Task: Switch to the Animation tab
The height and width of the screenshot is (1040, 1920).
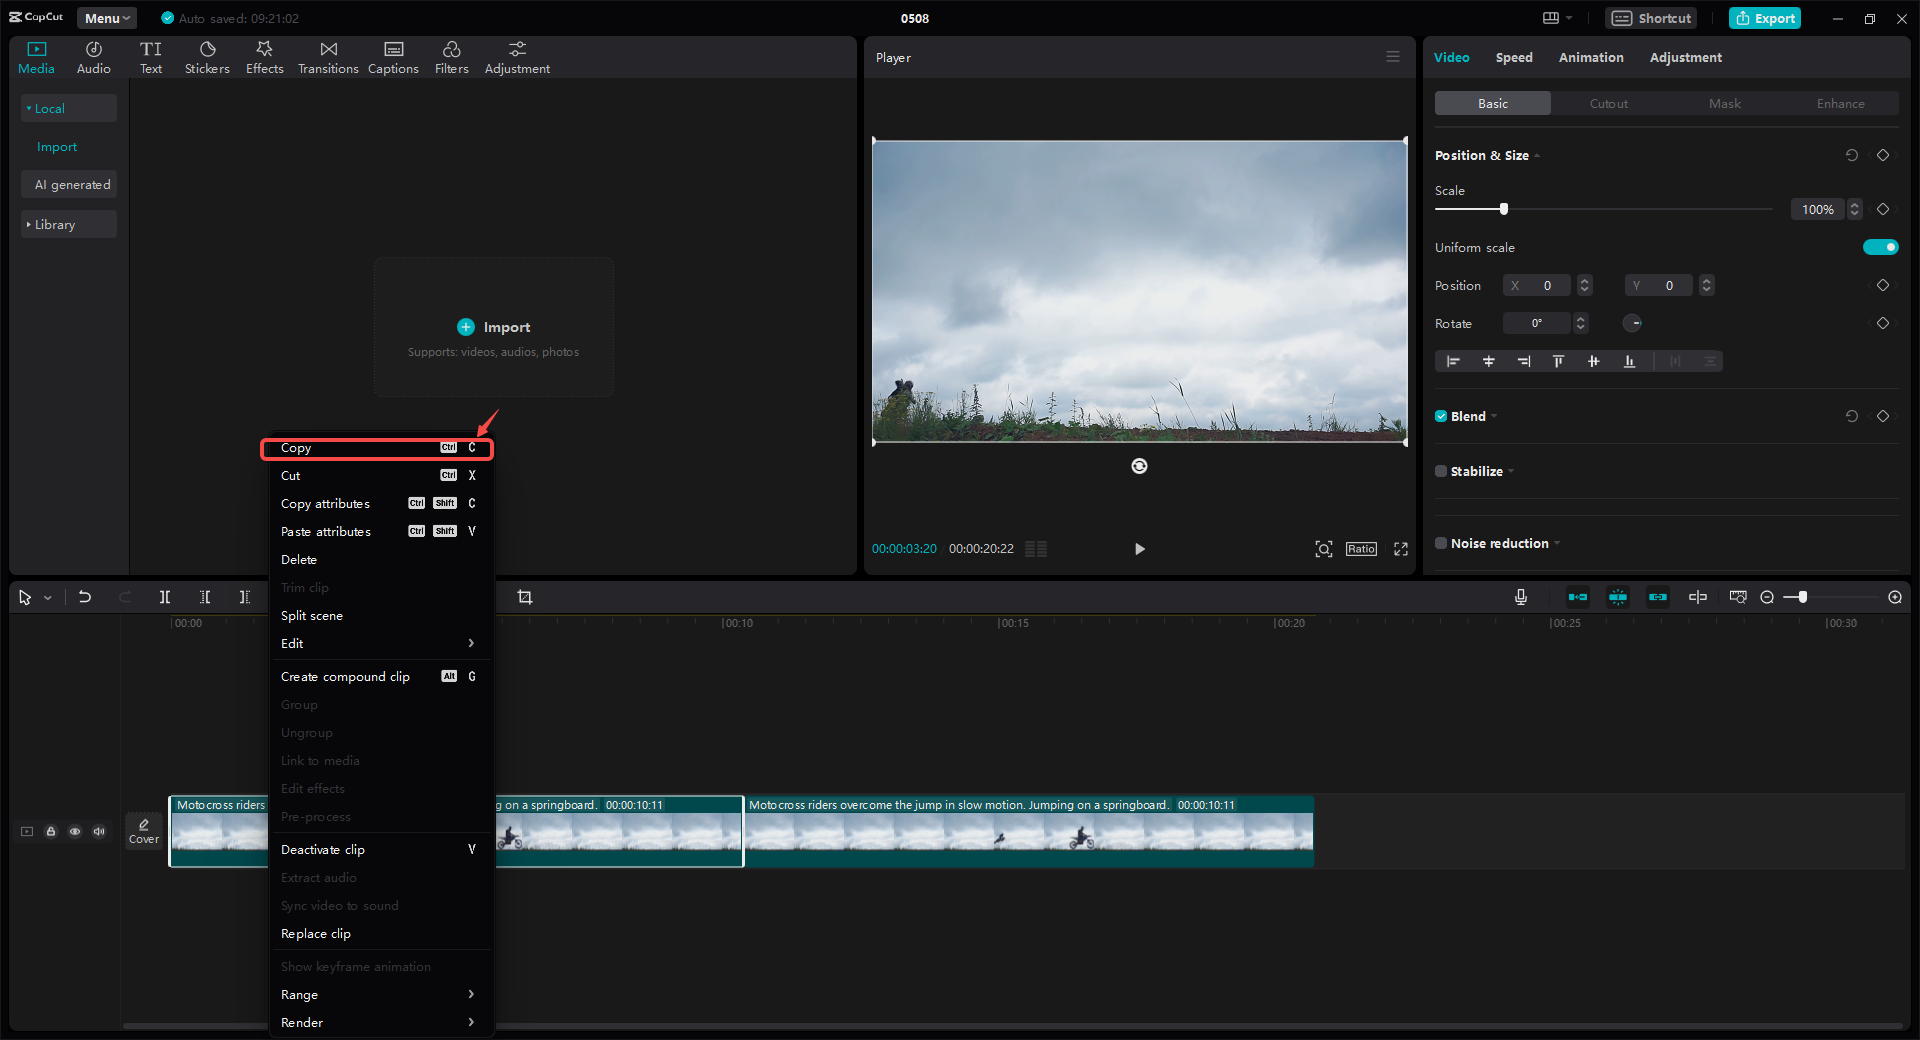Action: click(x=1590, y=57)
